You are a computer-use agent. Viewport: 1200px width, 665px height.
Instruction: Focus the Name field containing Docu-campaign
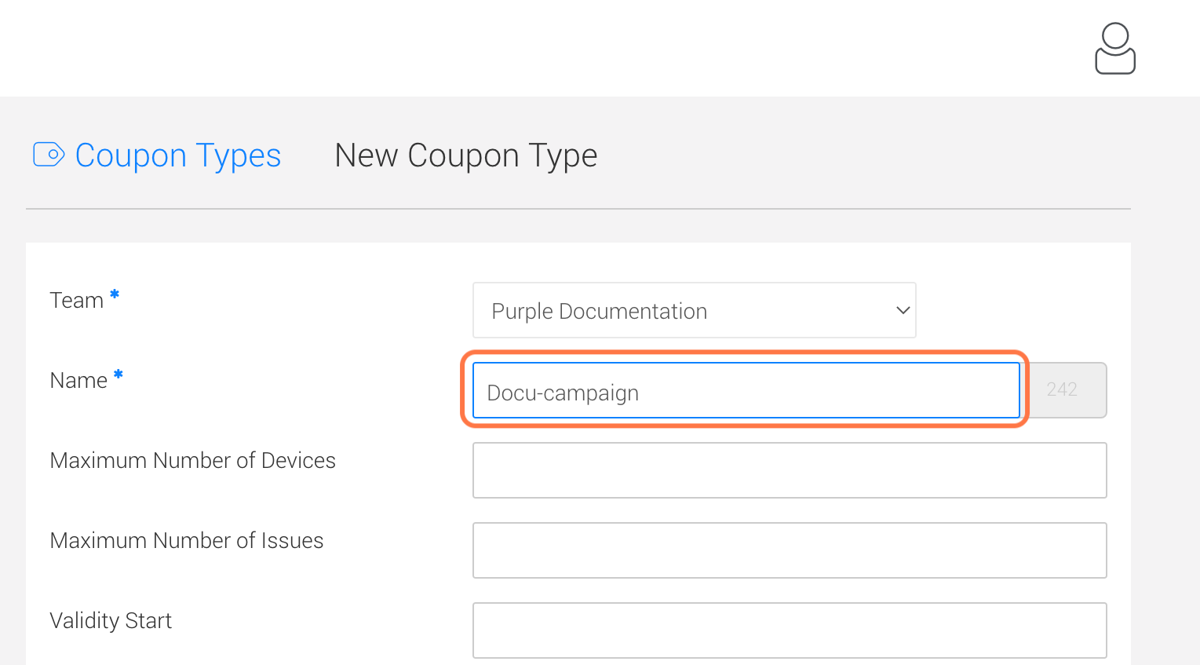(x=746, y=391)
